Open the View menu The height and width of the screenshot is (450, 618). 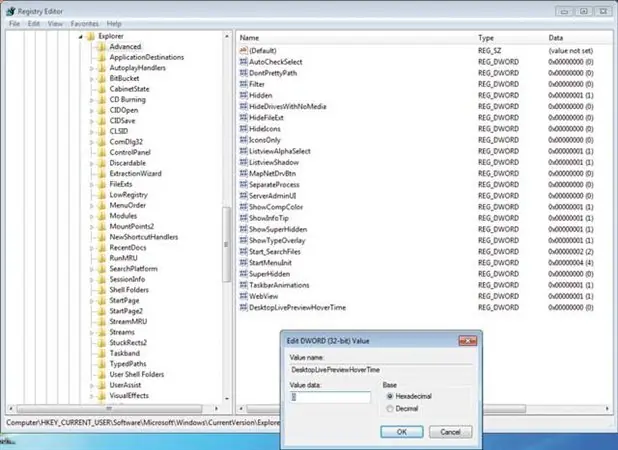pos(55,24)
